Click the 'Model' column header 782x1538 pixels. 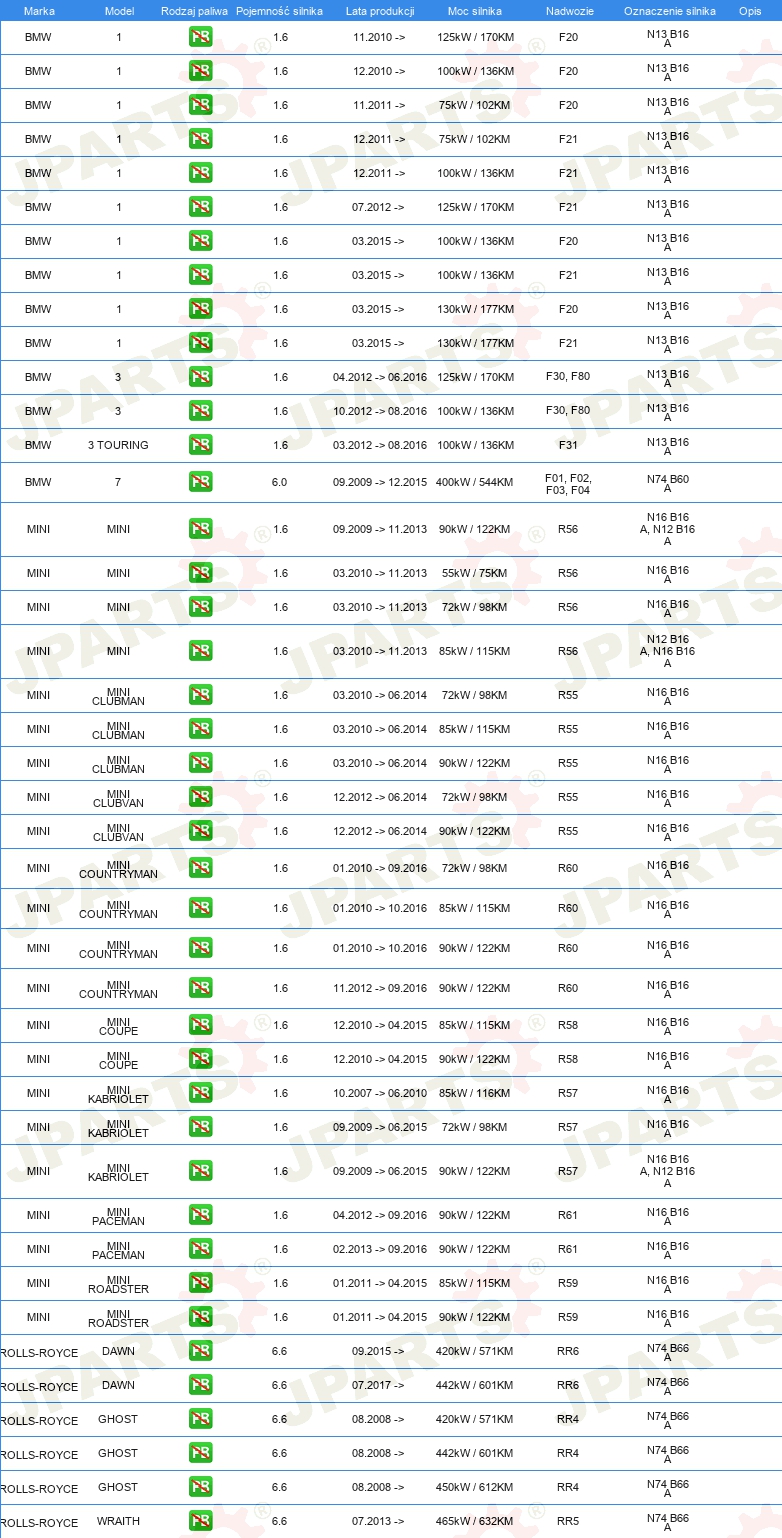coord(119,10)
